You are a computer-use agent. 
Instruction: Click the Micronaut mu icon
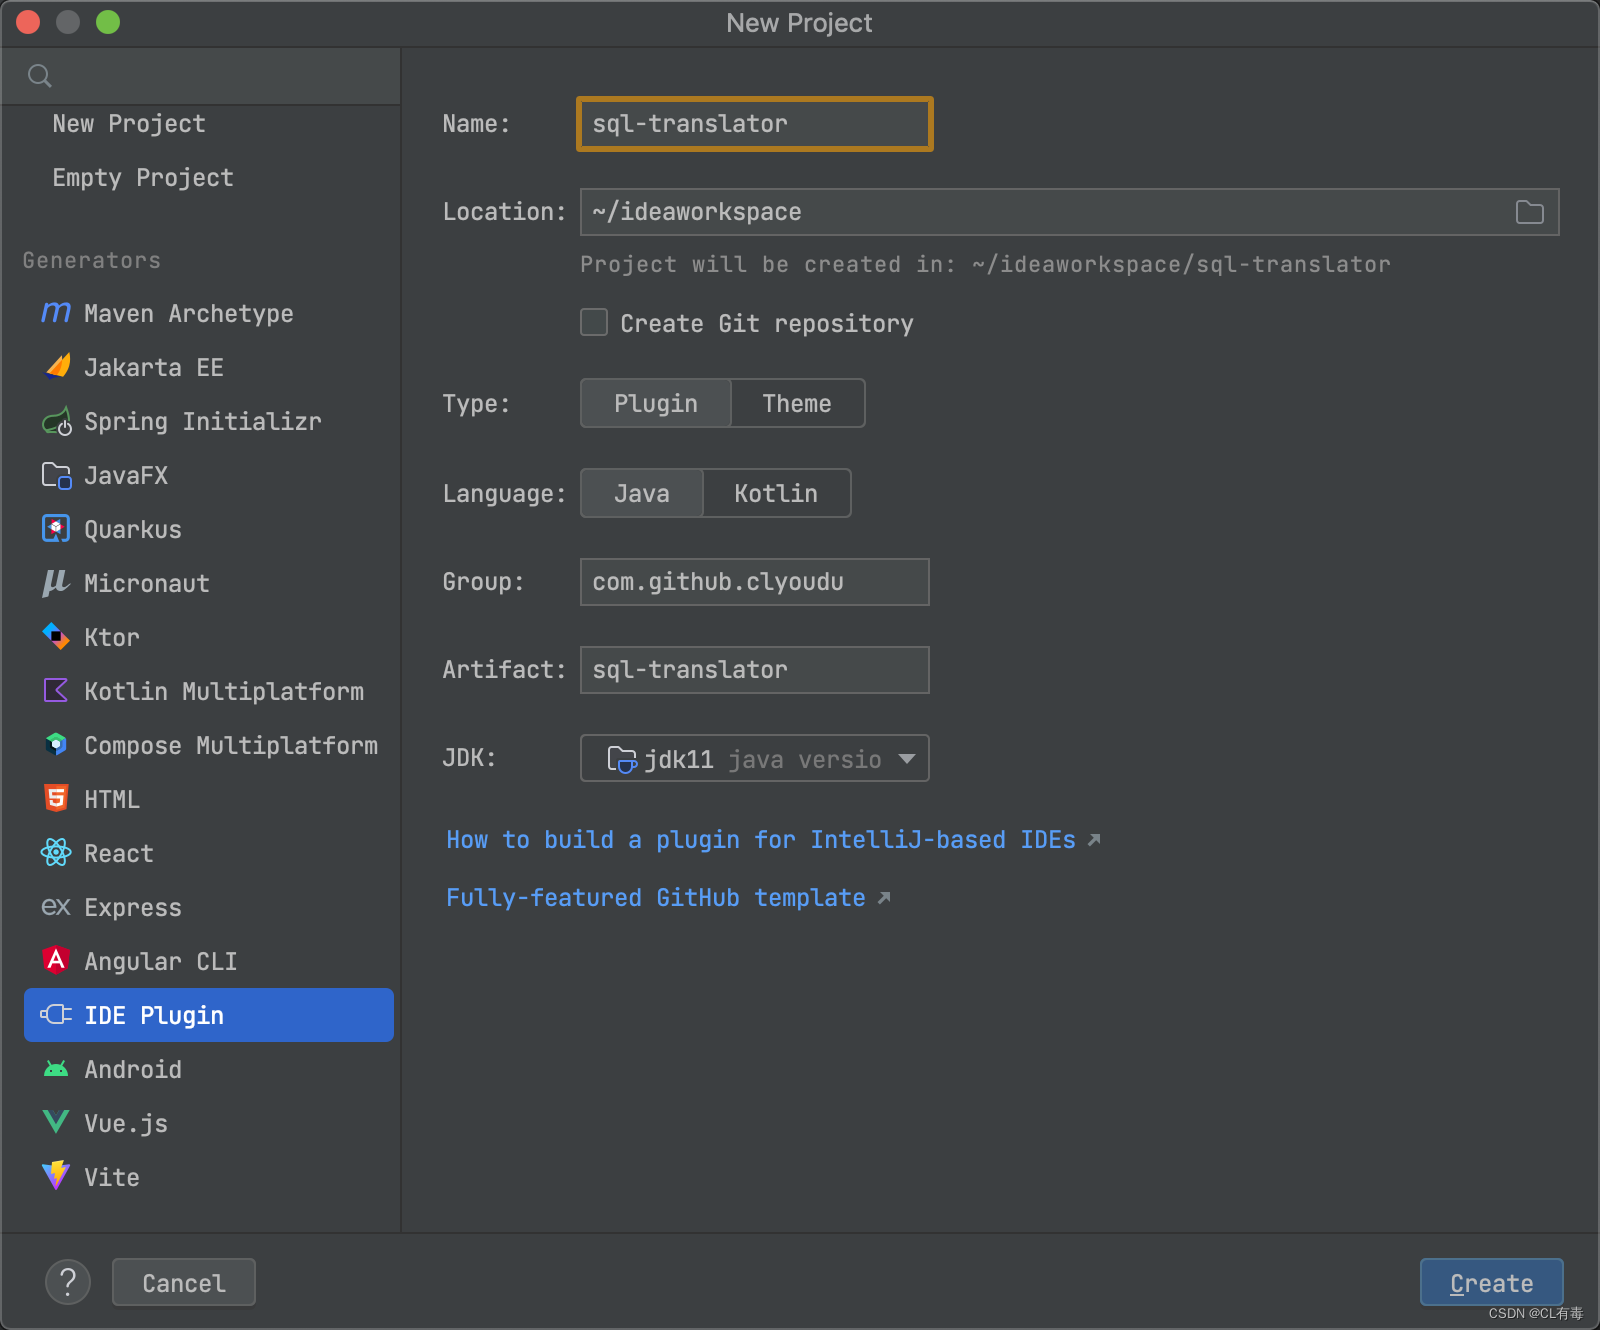55,583
